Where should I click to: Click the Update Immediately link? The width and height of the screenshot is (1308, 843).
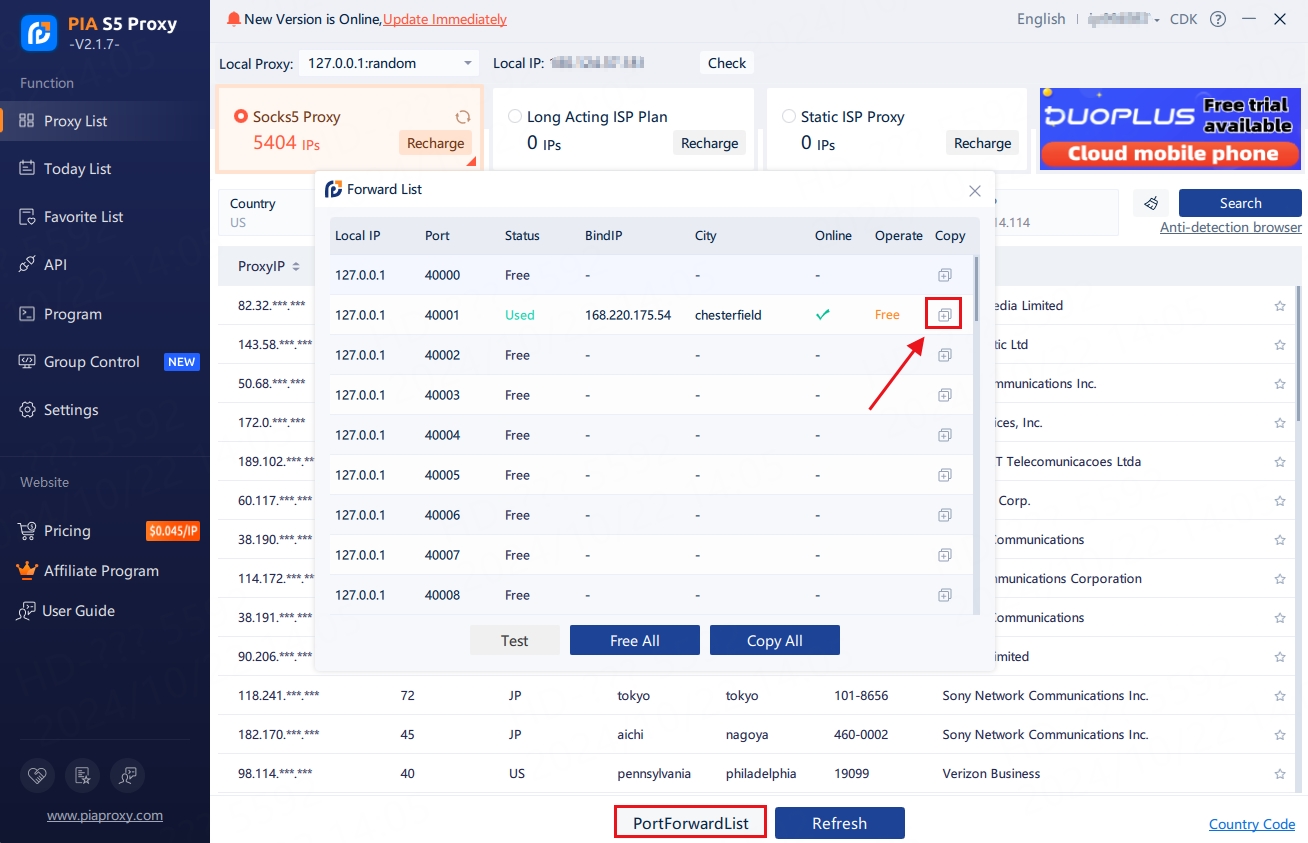click(444, 19)
